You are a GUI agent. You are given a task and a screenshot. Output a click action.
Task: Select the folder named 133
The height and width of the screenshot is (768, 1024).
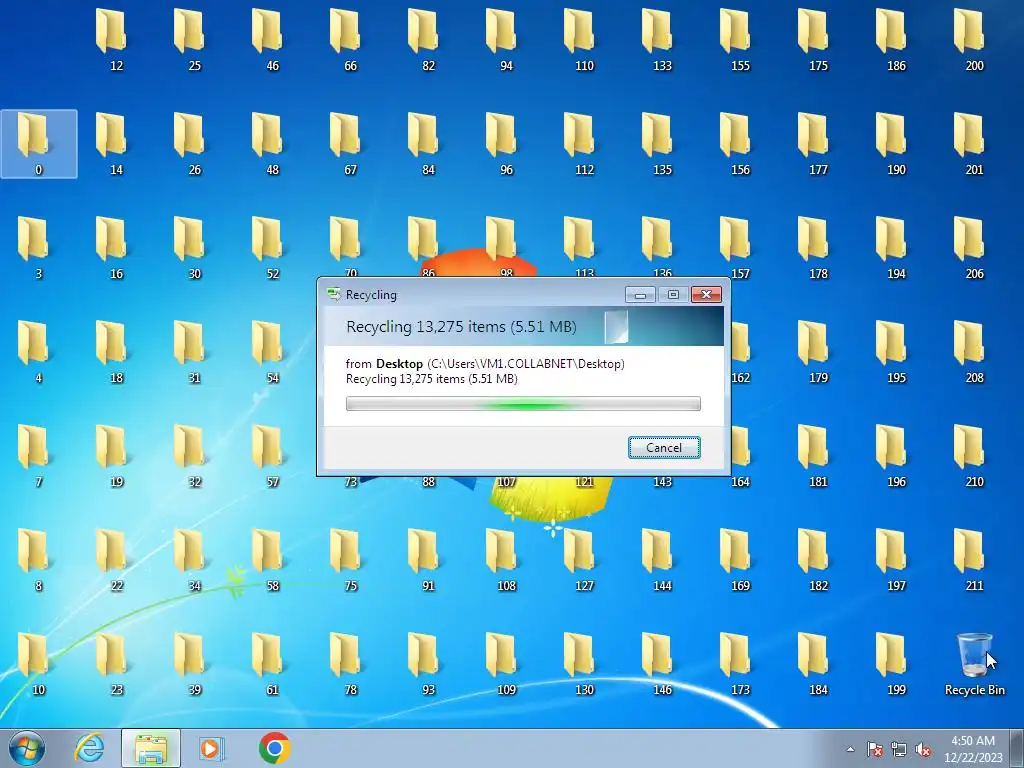662,40
